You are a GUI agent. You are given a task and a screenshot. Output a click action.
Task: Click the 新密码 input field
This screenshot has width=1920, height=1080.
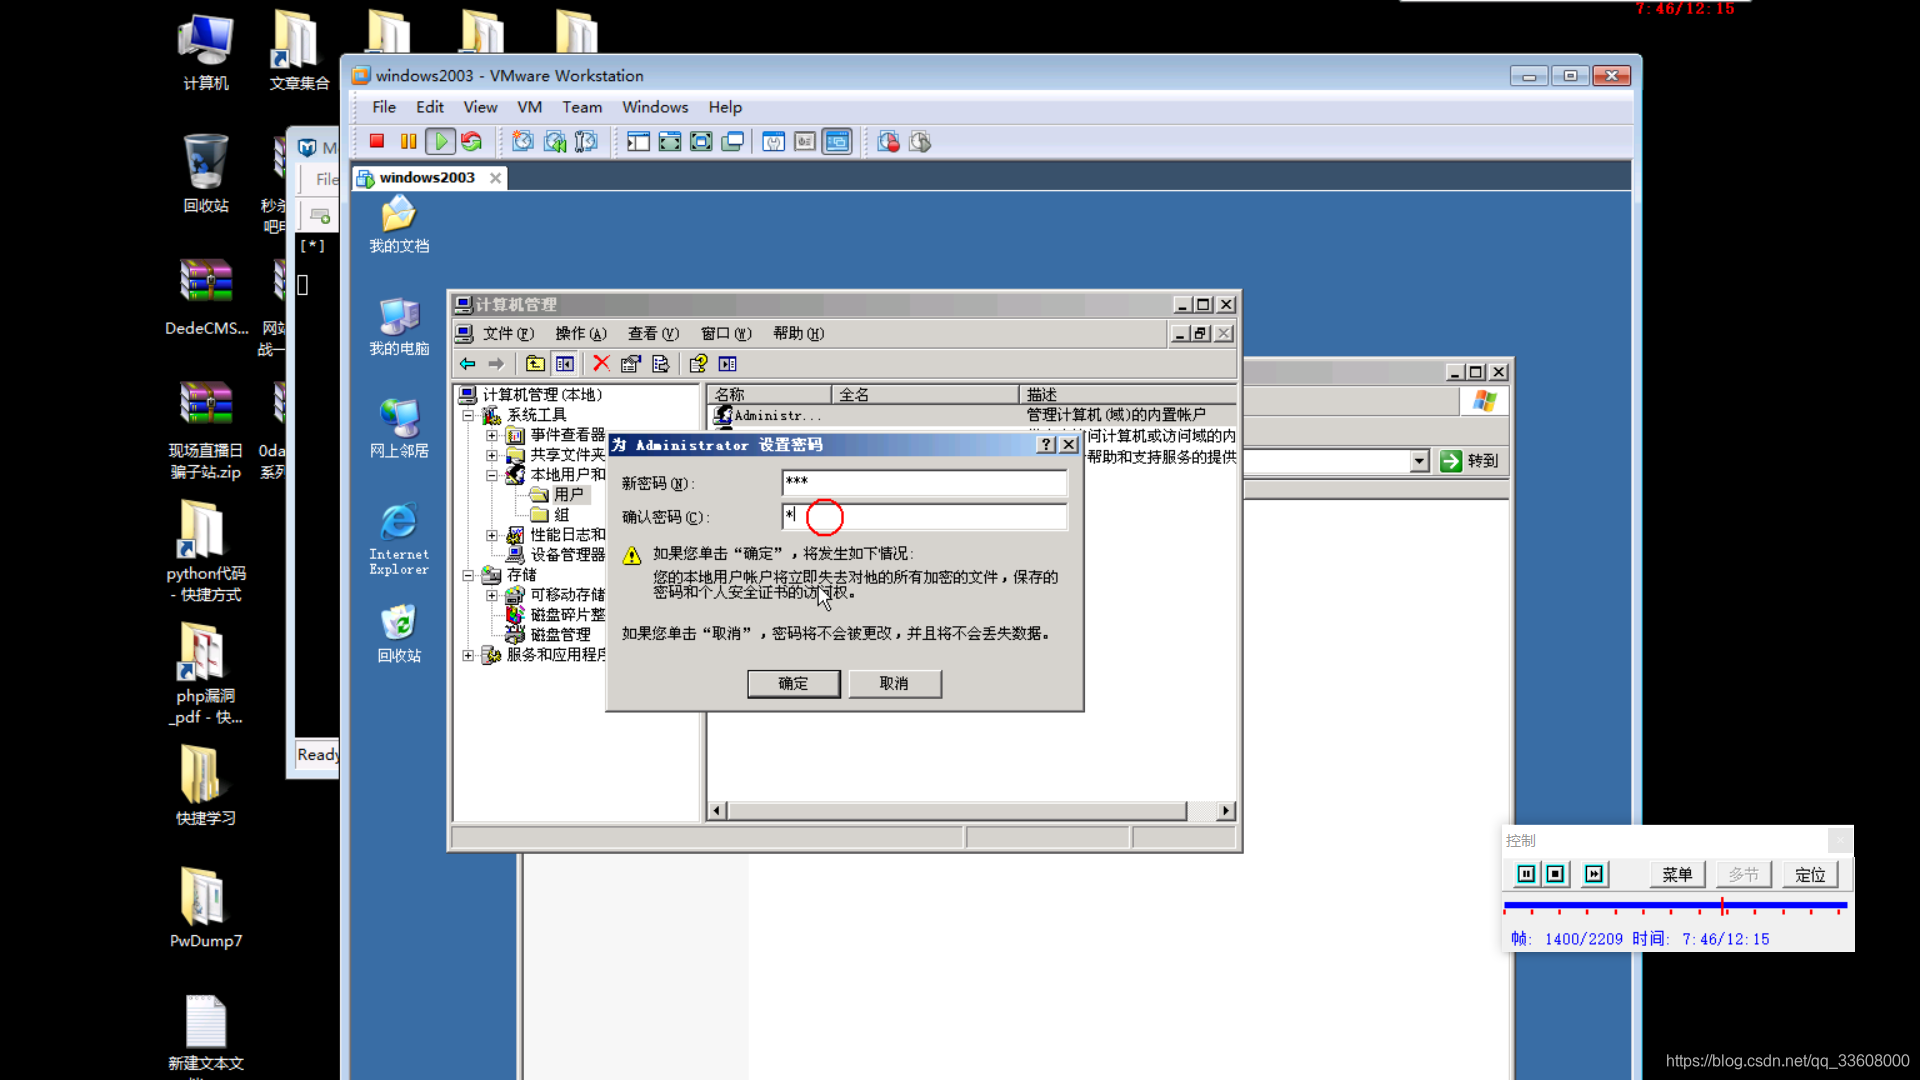924,482
